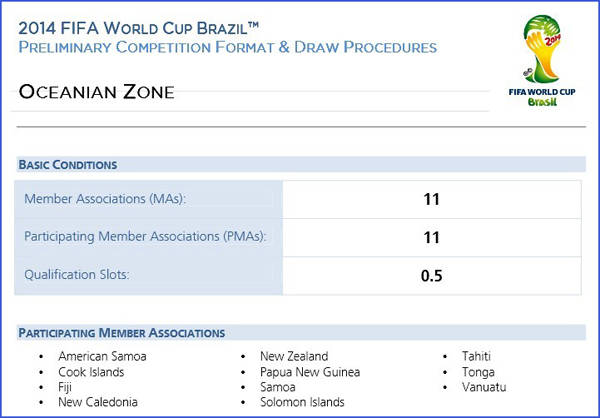Click the 2014 FIFA World Cup Brazil title
Image resolution: width=600 pixels, height=418 pixels.
139,28
